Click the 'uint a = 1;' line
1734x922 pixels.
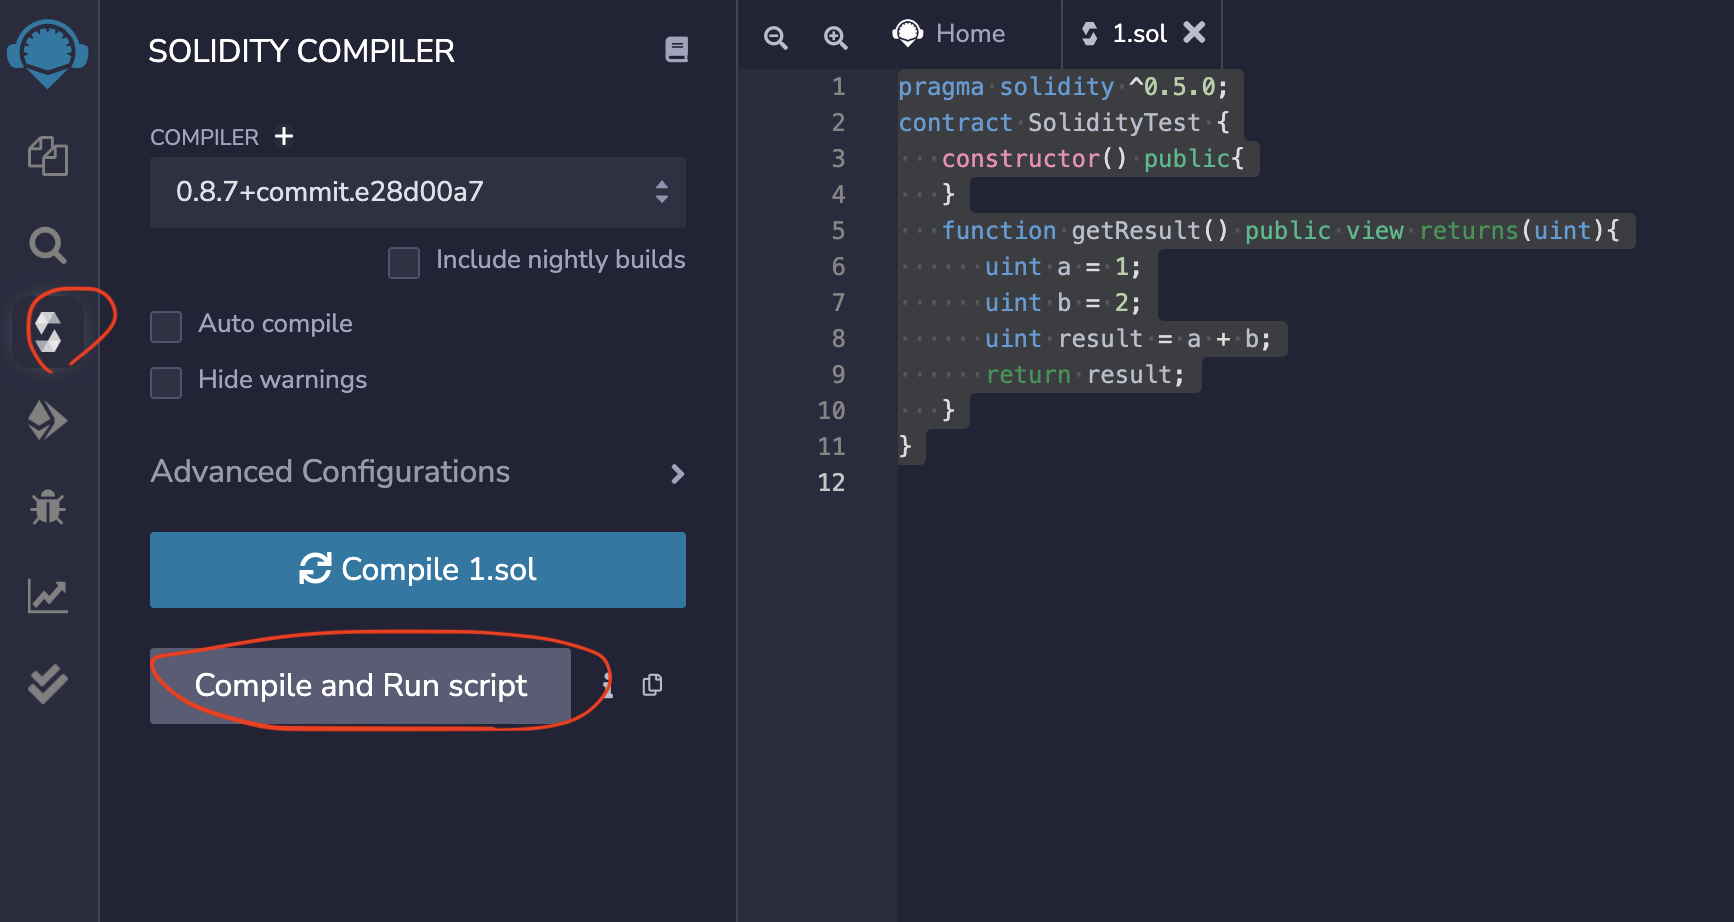(x=1063, y=267)
